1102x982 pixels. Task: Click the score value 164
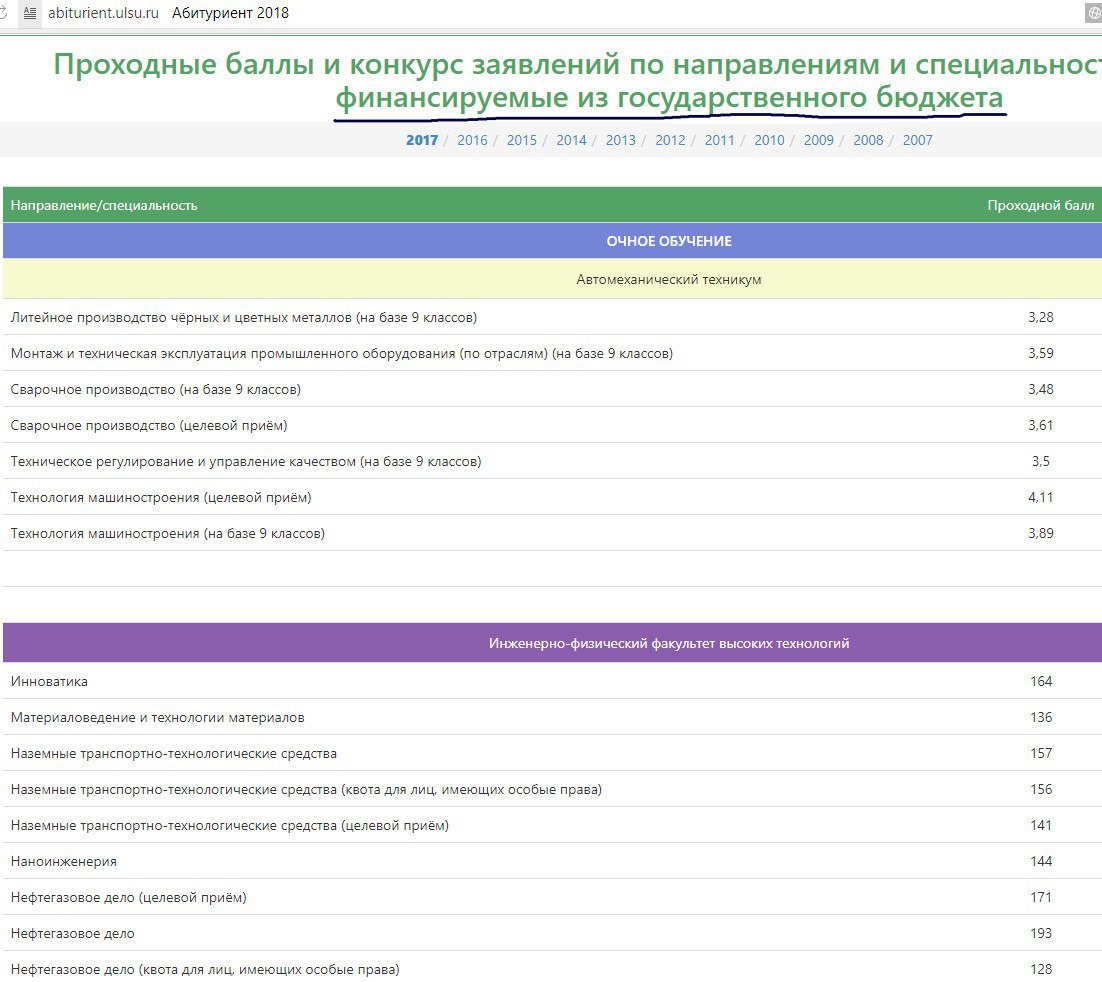click(x=1041, y=680)
